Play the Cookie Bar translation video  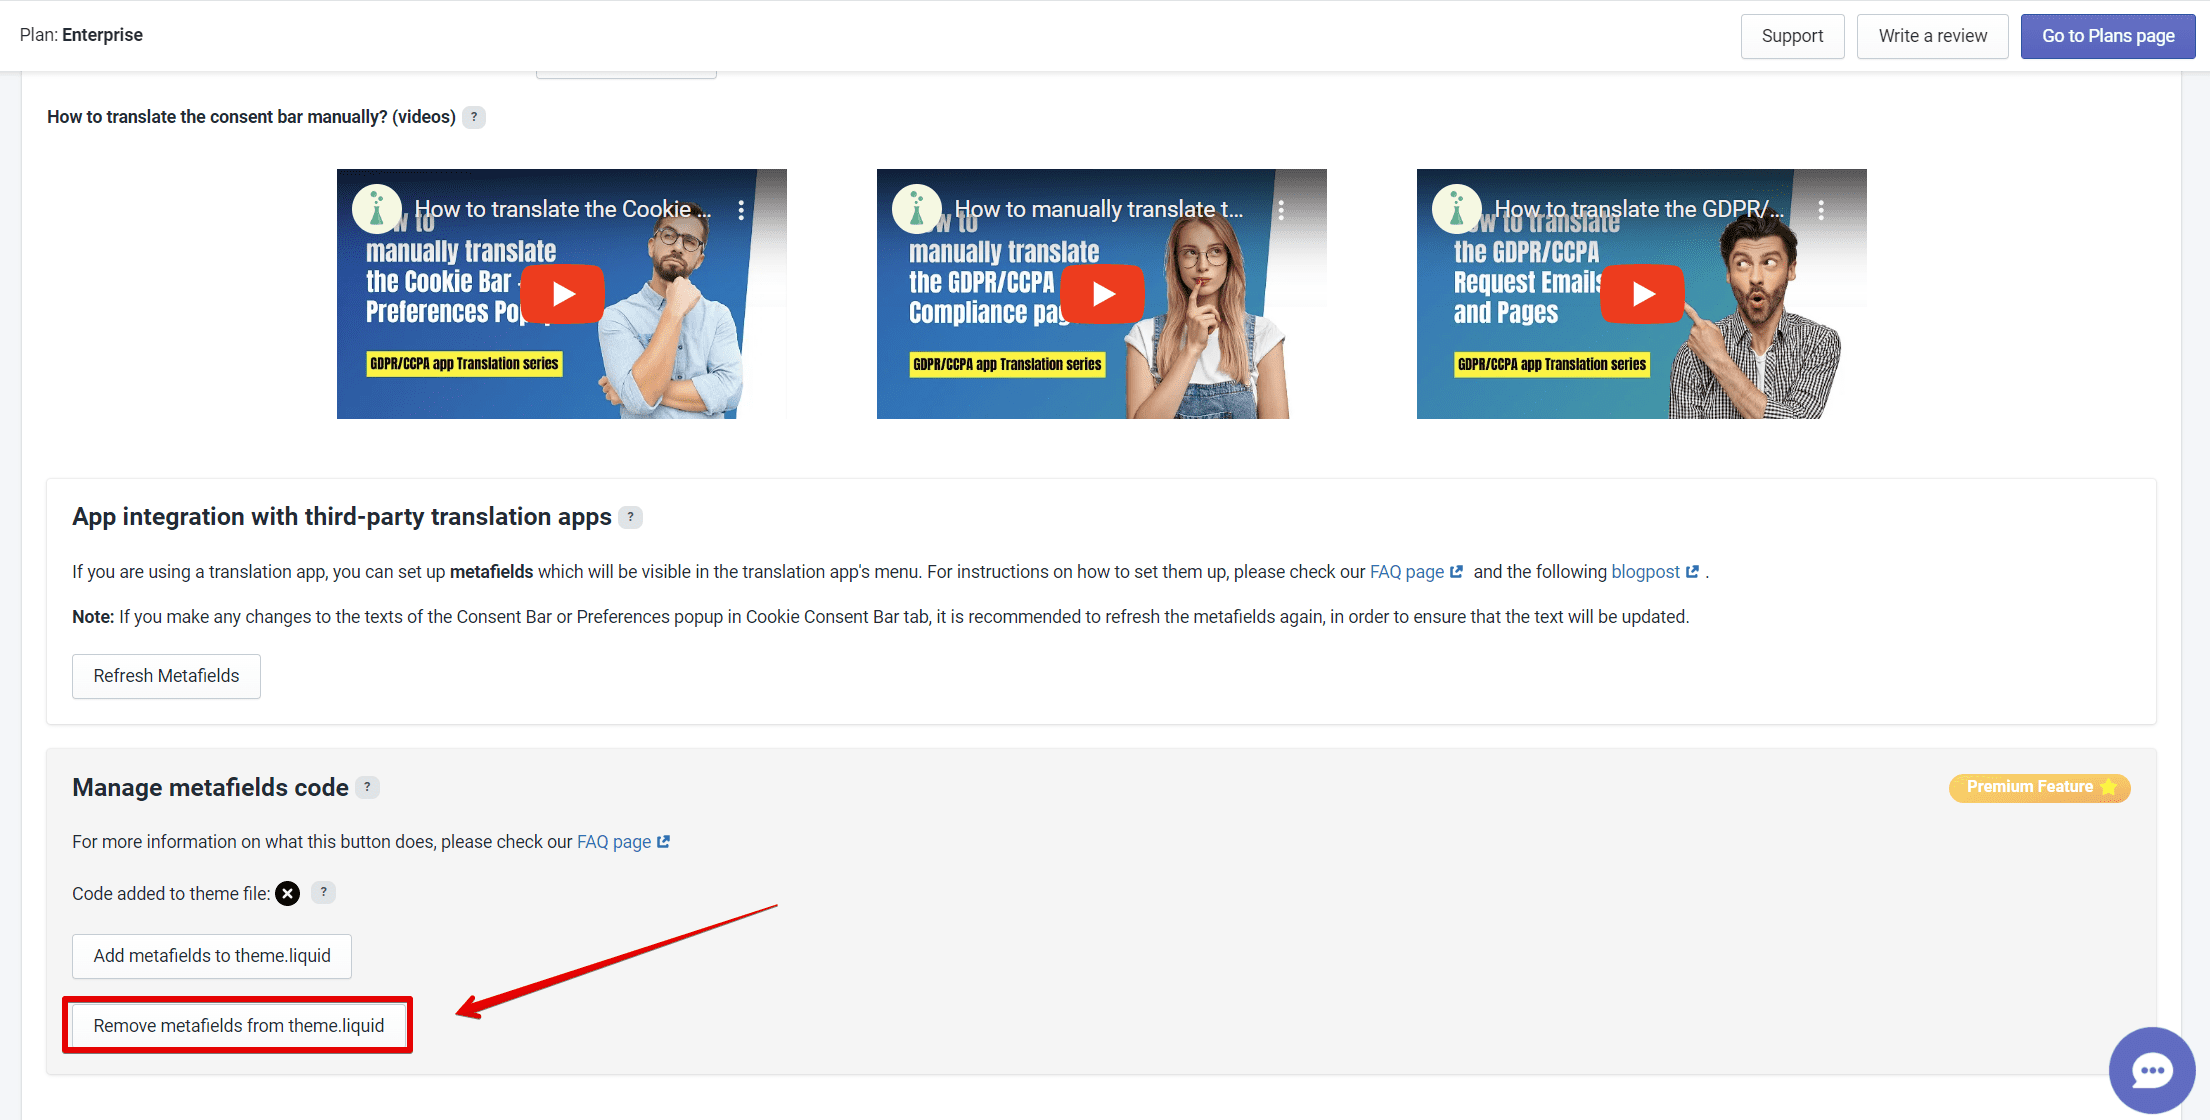563,294
